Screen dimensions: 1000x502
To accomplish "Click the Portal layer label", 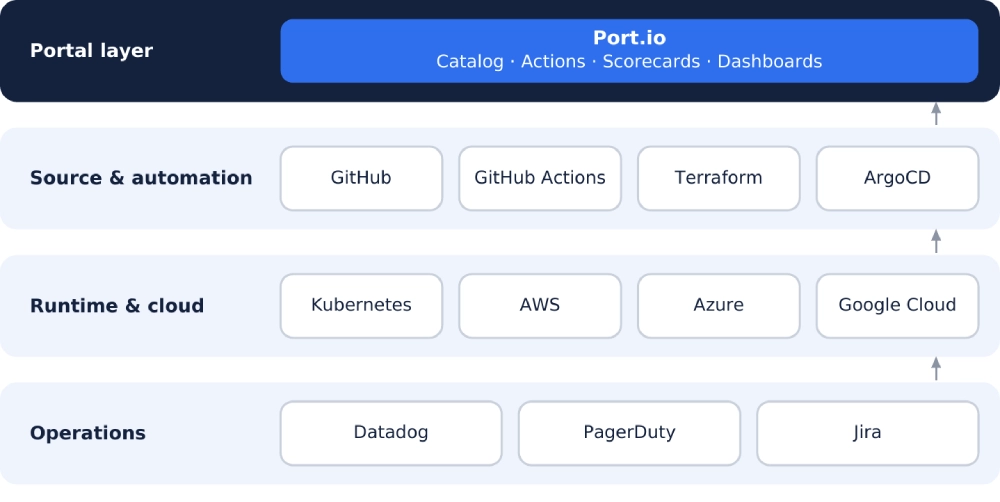I will click(91, 51).
